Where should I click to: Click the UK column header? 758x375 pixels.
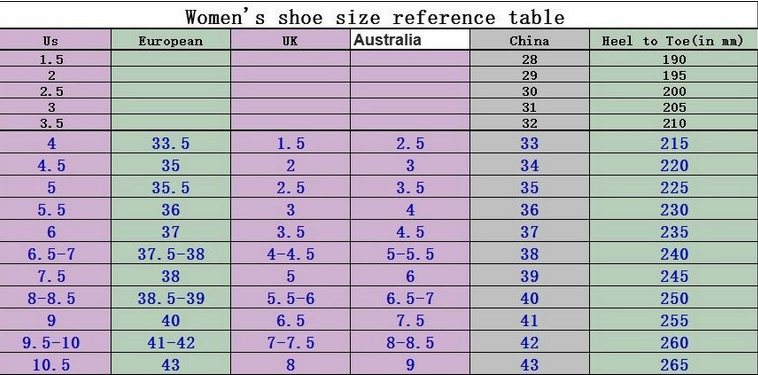290,41
